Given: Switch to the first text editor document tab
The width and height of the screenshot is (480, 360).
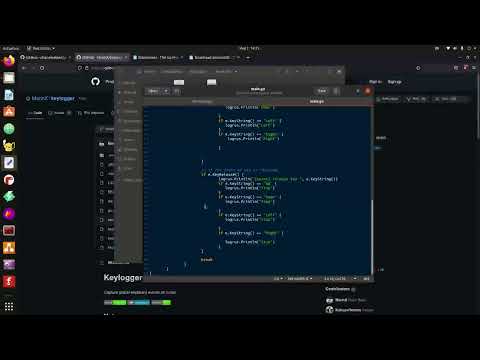Looking at the screenshot, I should point(202,101).
